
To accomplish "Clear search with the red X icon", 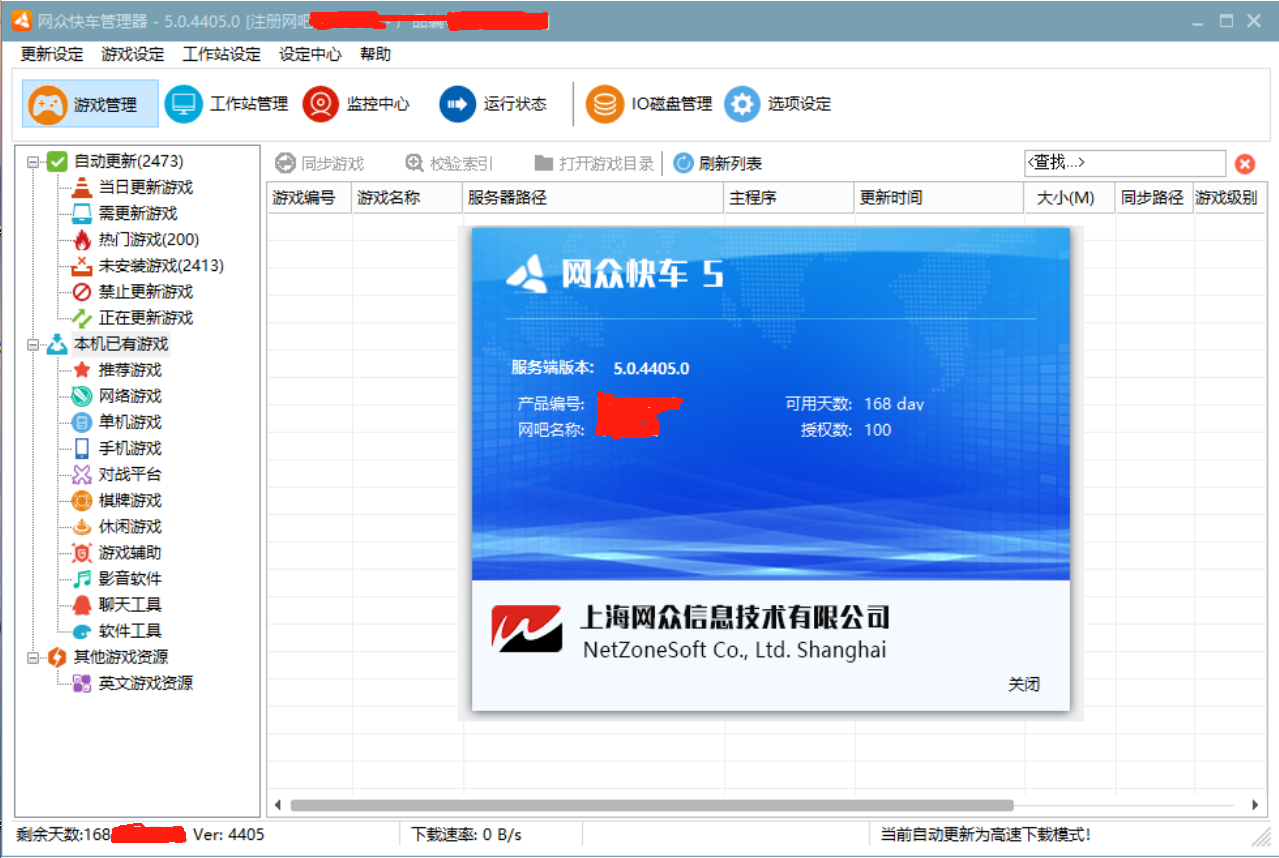I will [x=1245, y=164].
